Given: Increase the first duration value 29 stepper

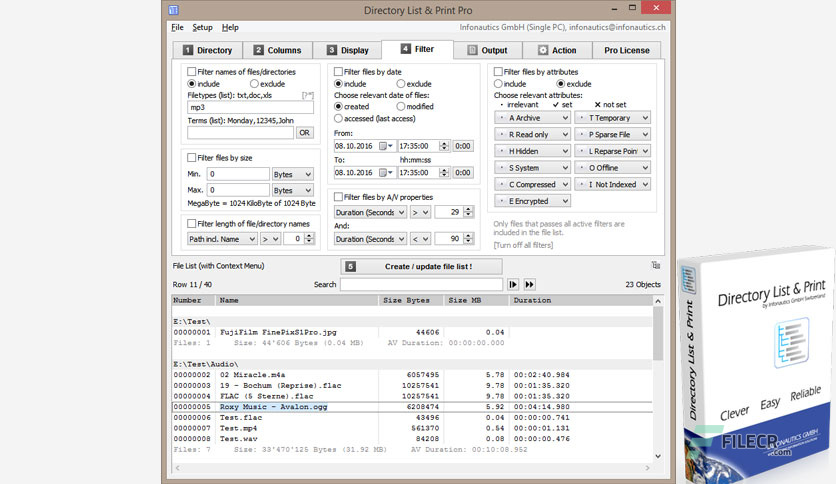Looking at the screenshot, I should tap(468, 209).
